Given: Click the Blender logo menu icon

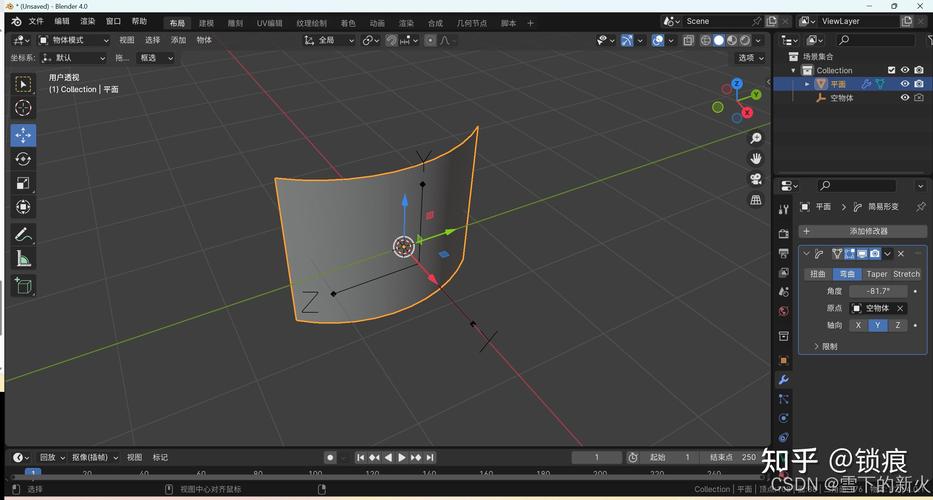Looking at the screenshot, I should 16,21.
